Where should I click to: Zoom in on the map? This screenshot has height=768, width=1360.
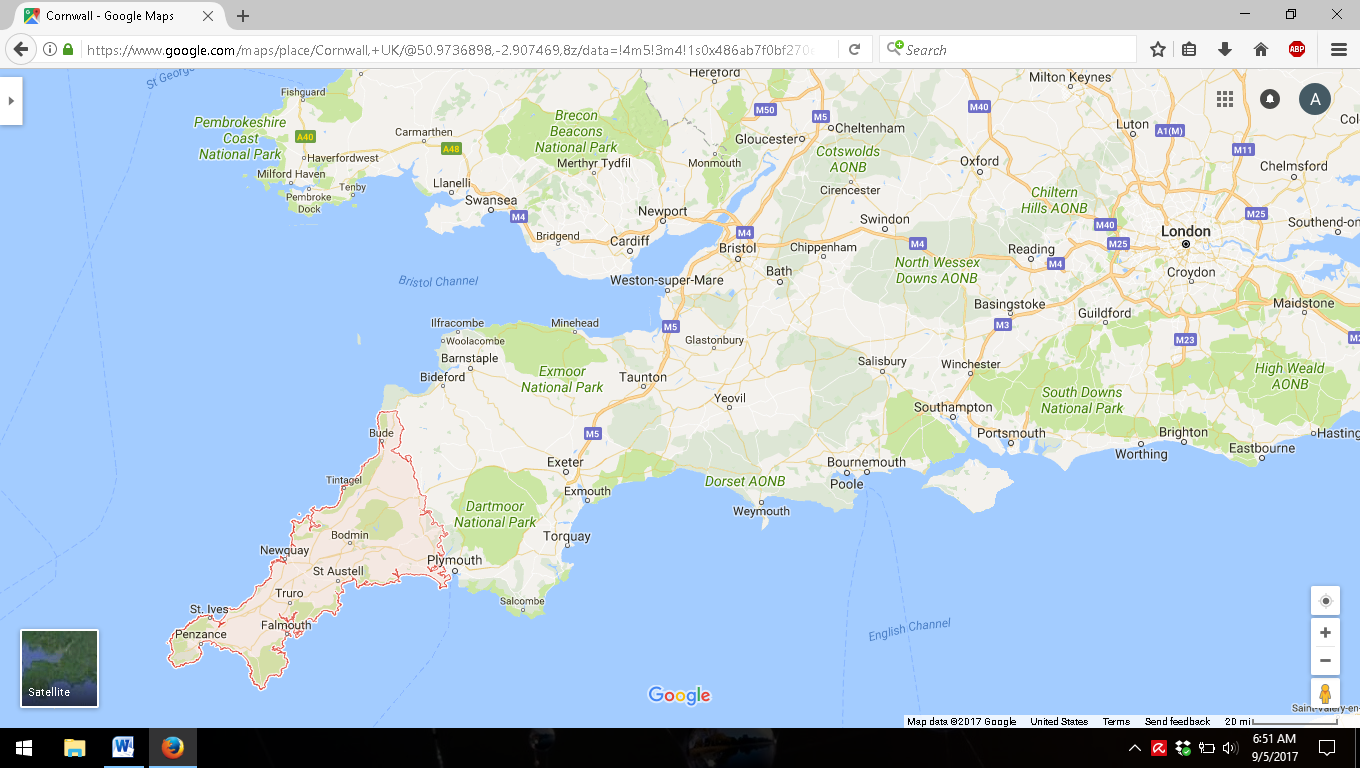click(1325, 633)
